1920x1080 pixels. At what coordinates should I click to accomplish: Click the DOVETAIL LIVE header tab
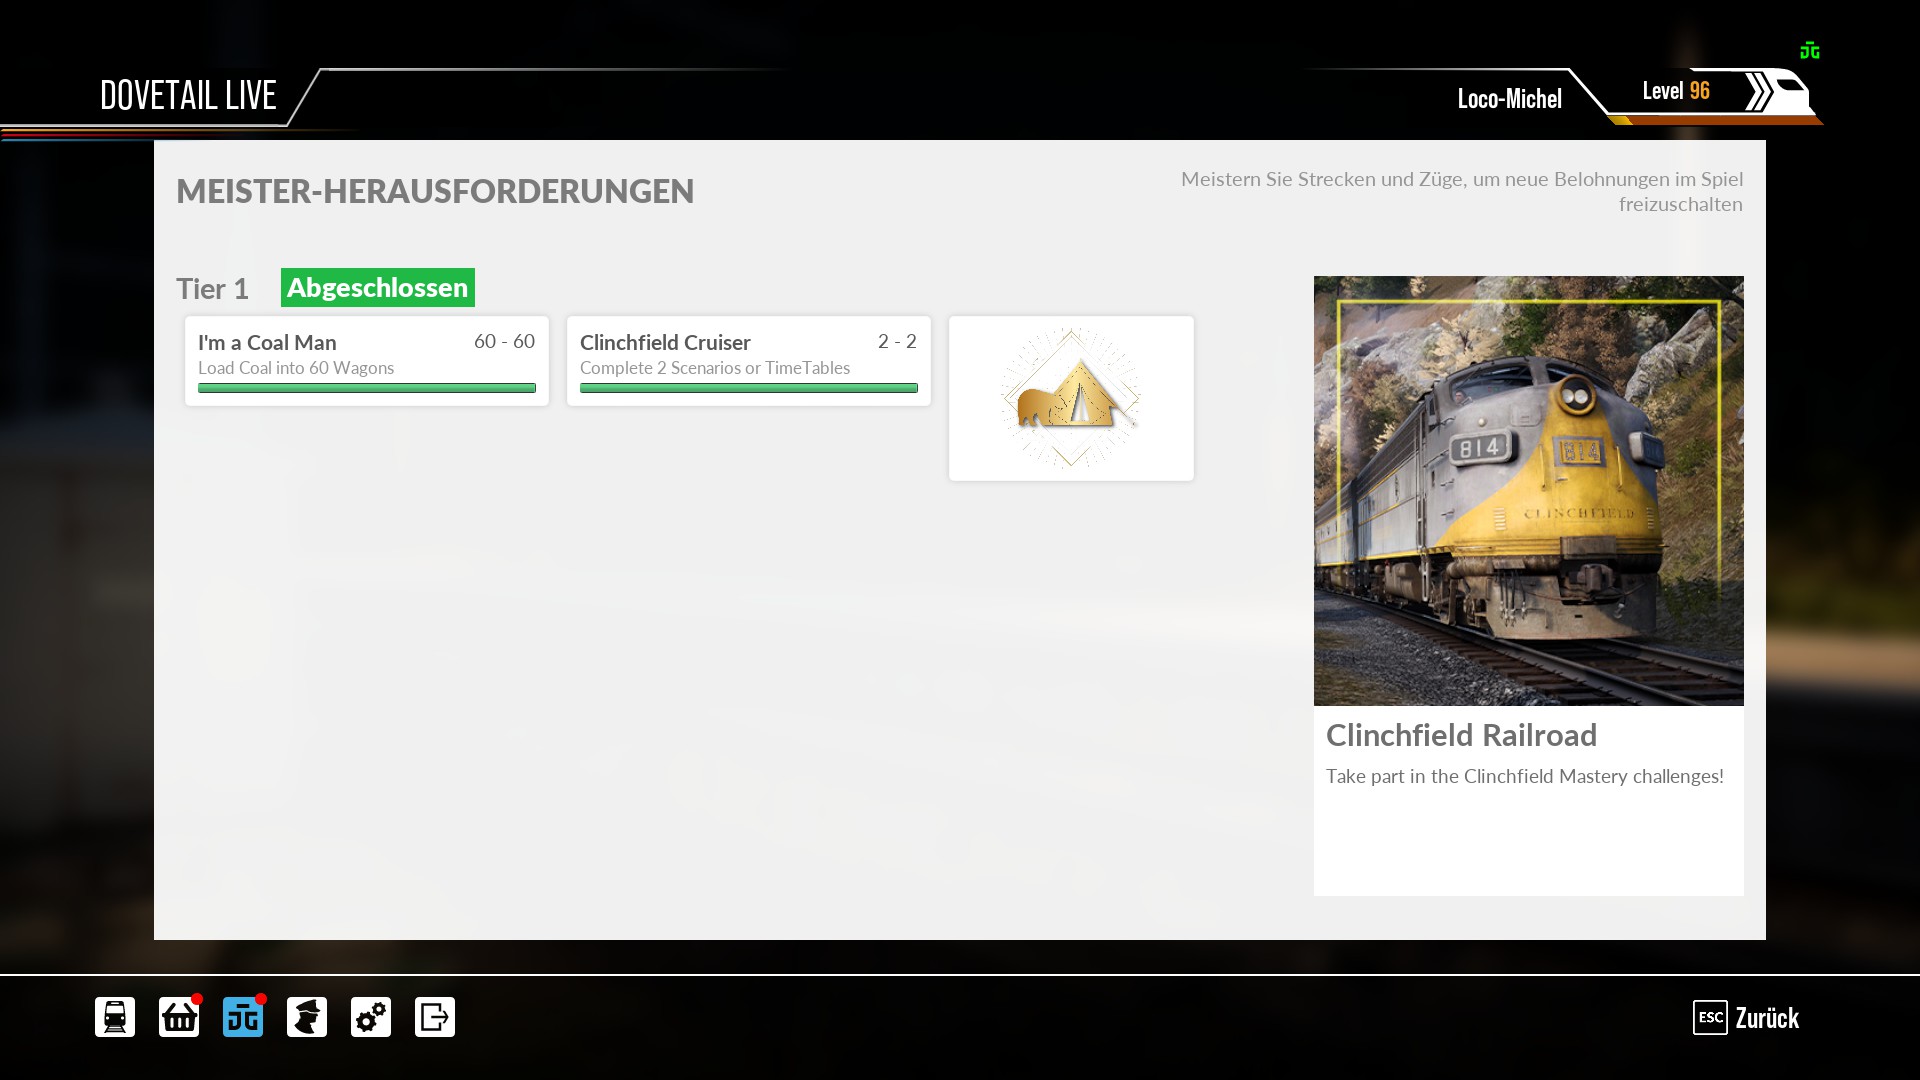[x=188, y=96]
